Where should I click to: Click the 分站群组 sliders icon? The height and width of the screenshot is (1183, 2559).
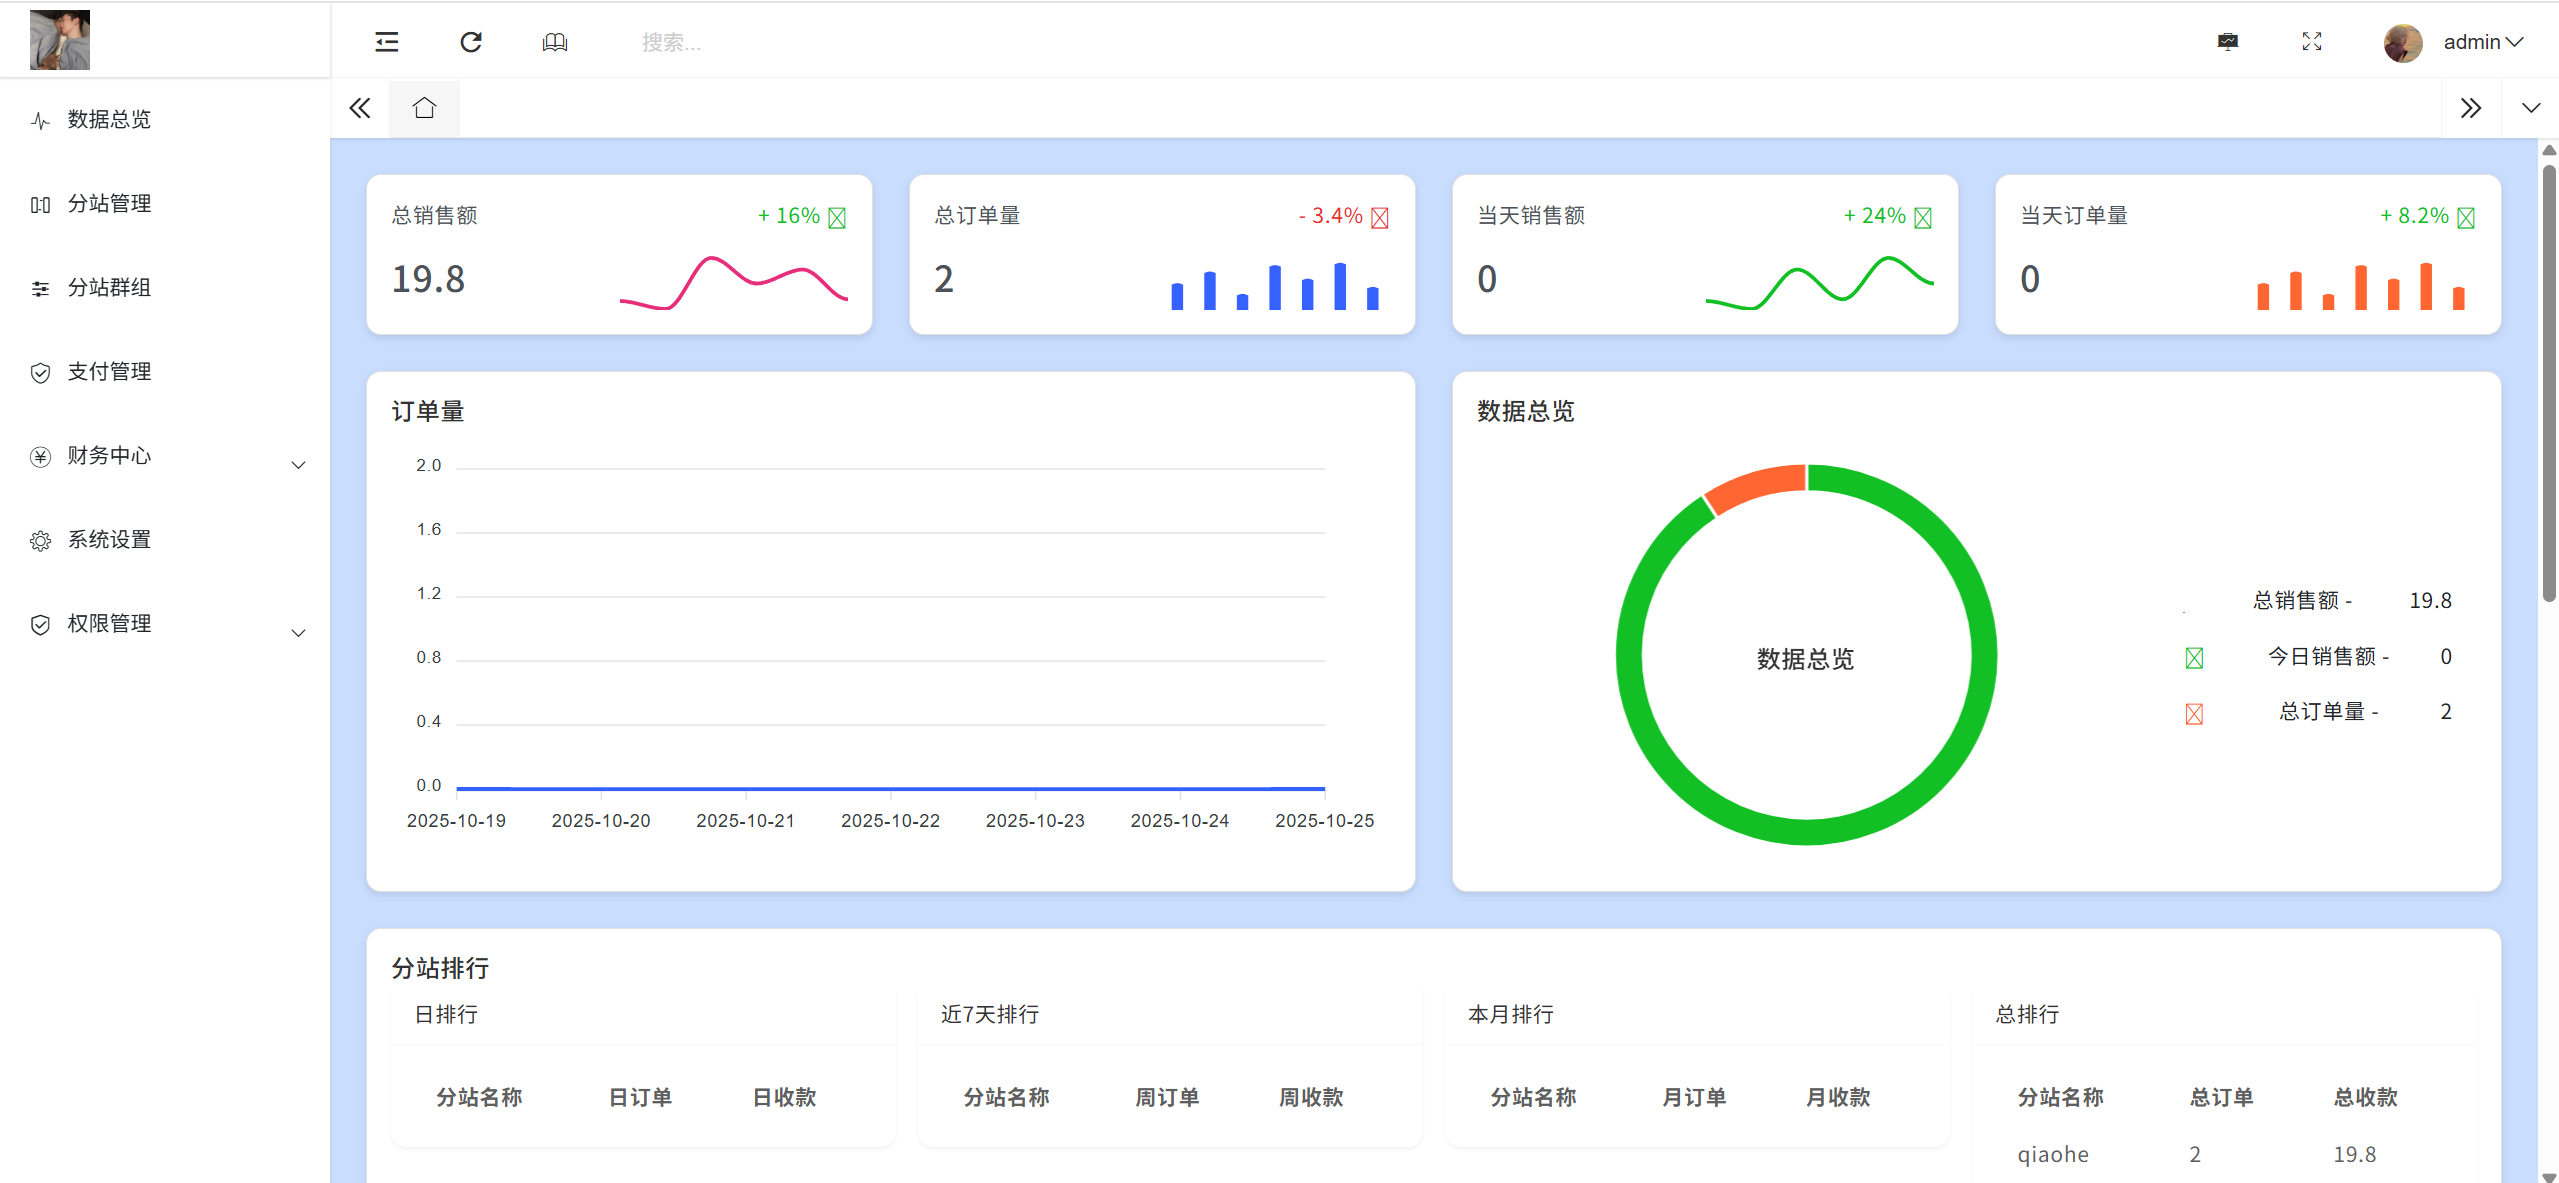(40, 288)
